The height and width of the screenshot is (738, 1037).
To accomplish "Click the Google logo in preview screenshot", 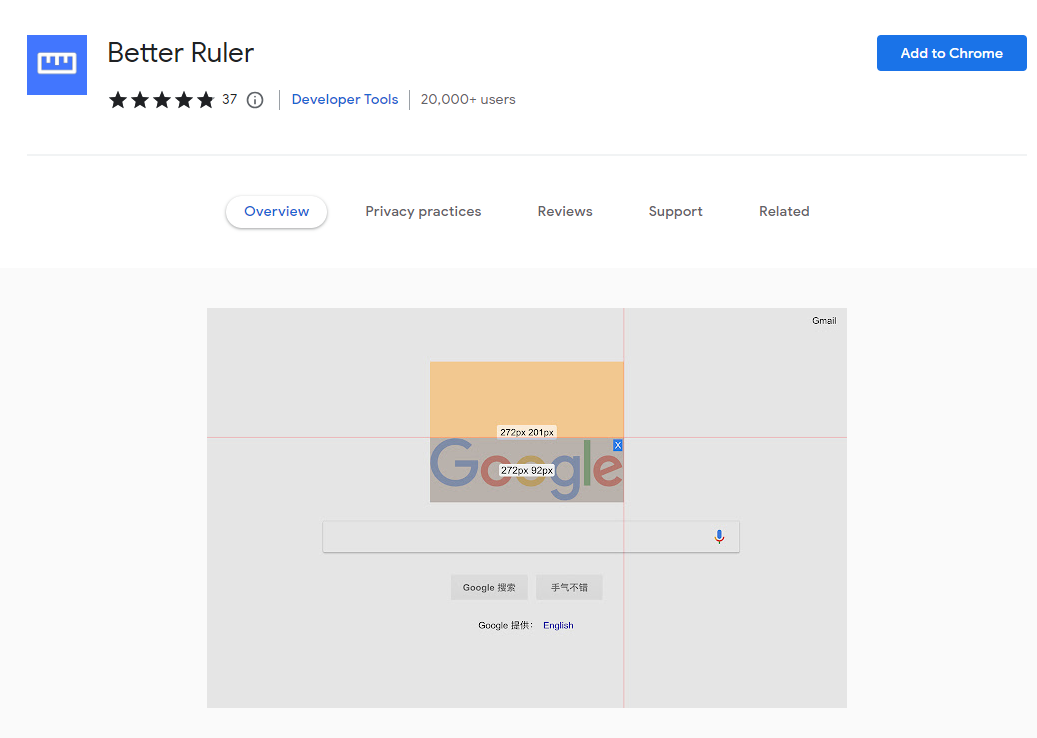I will [526, 470].
